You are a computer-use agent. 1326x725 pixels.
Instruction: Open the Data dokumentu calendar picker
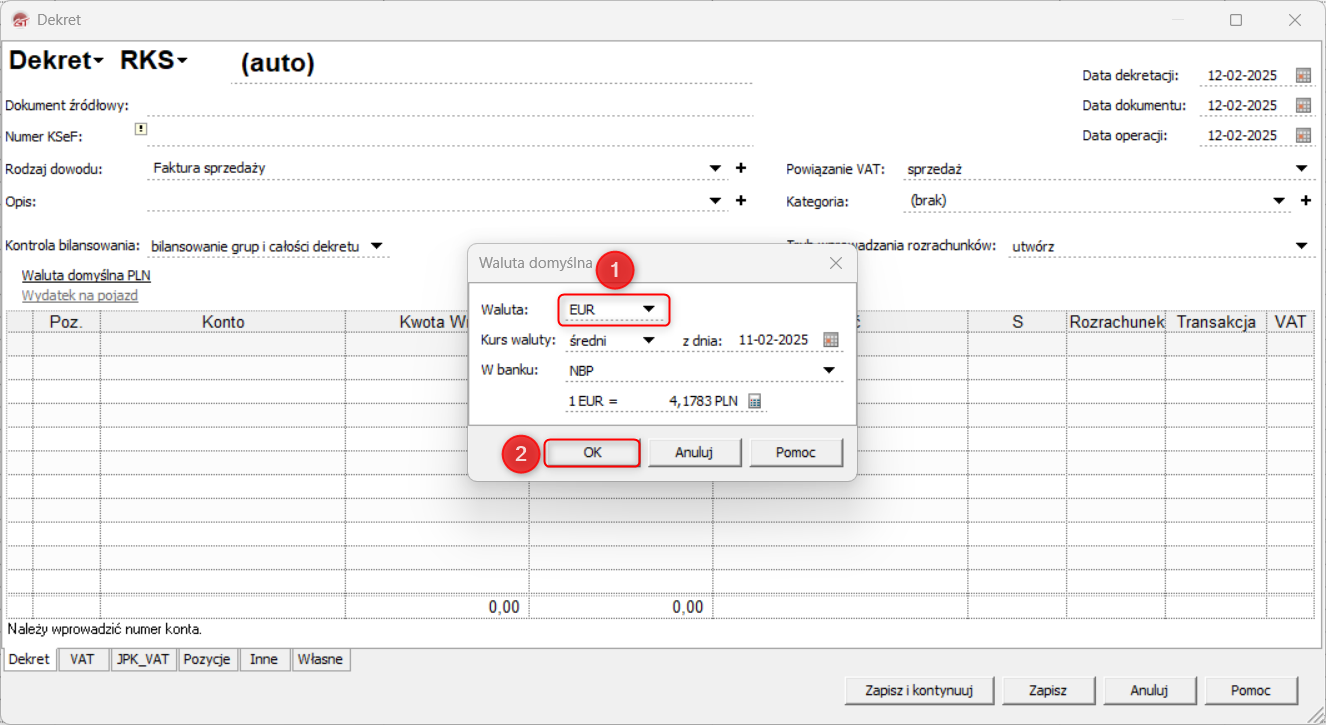[x=1303, y=105]
